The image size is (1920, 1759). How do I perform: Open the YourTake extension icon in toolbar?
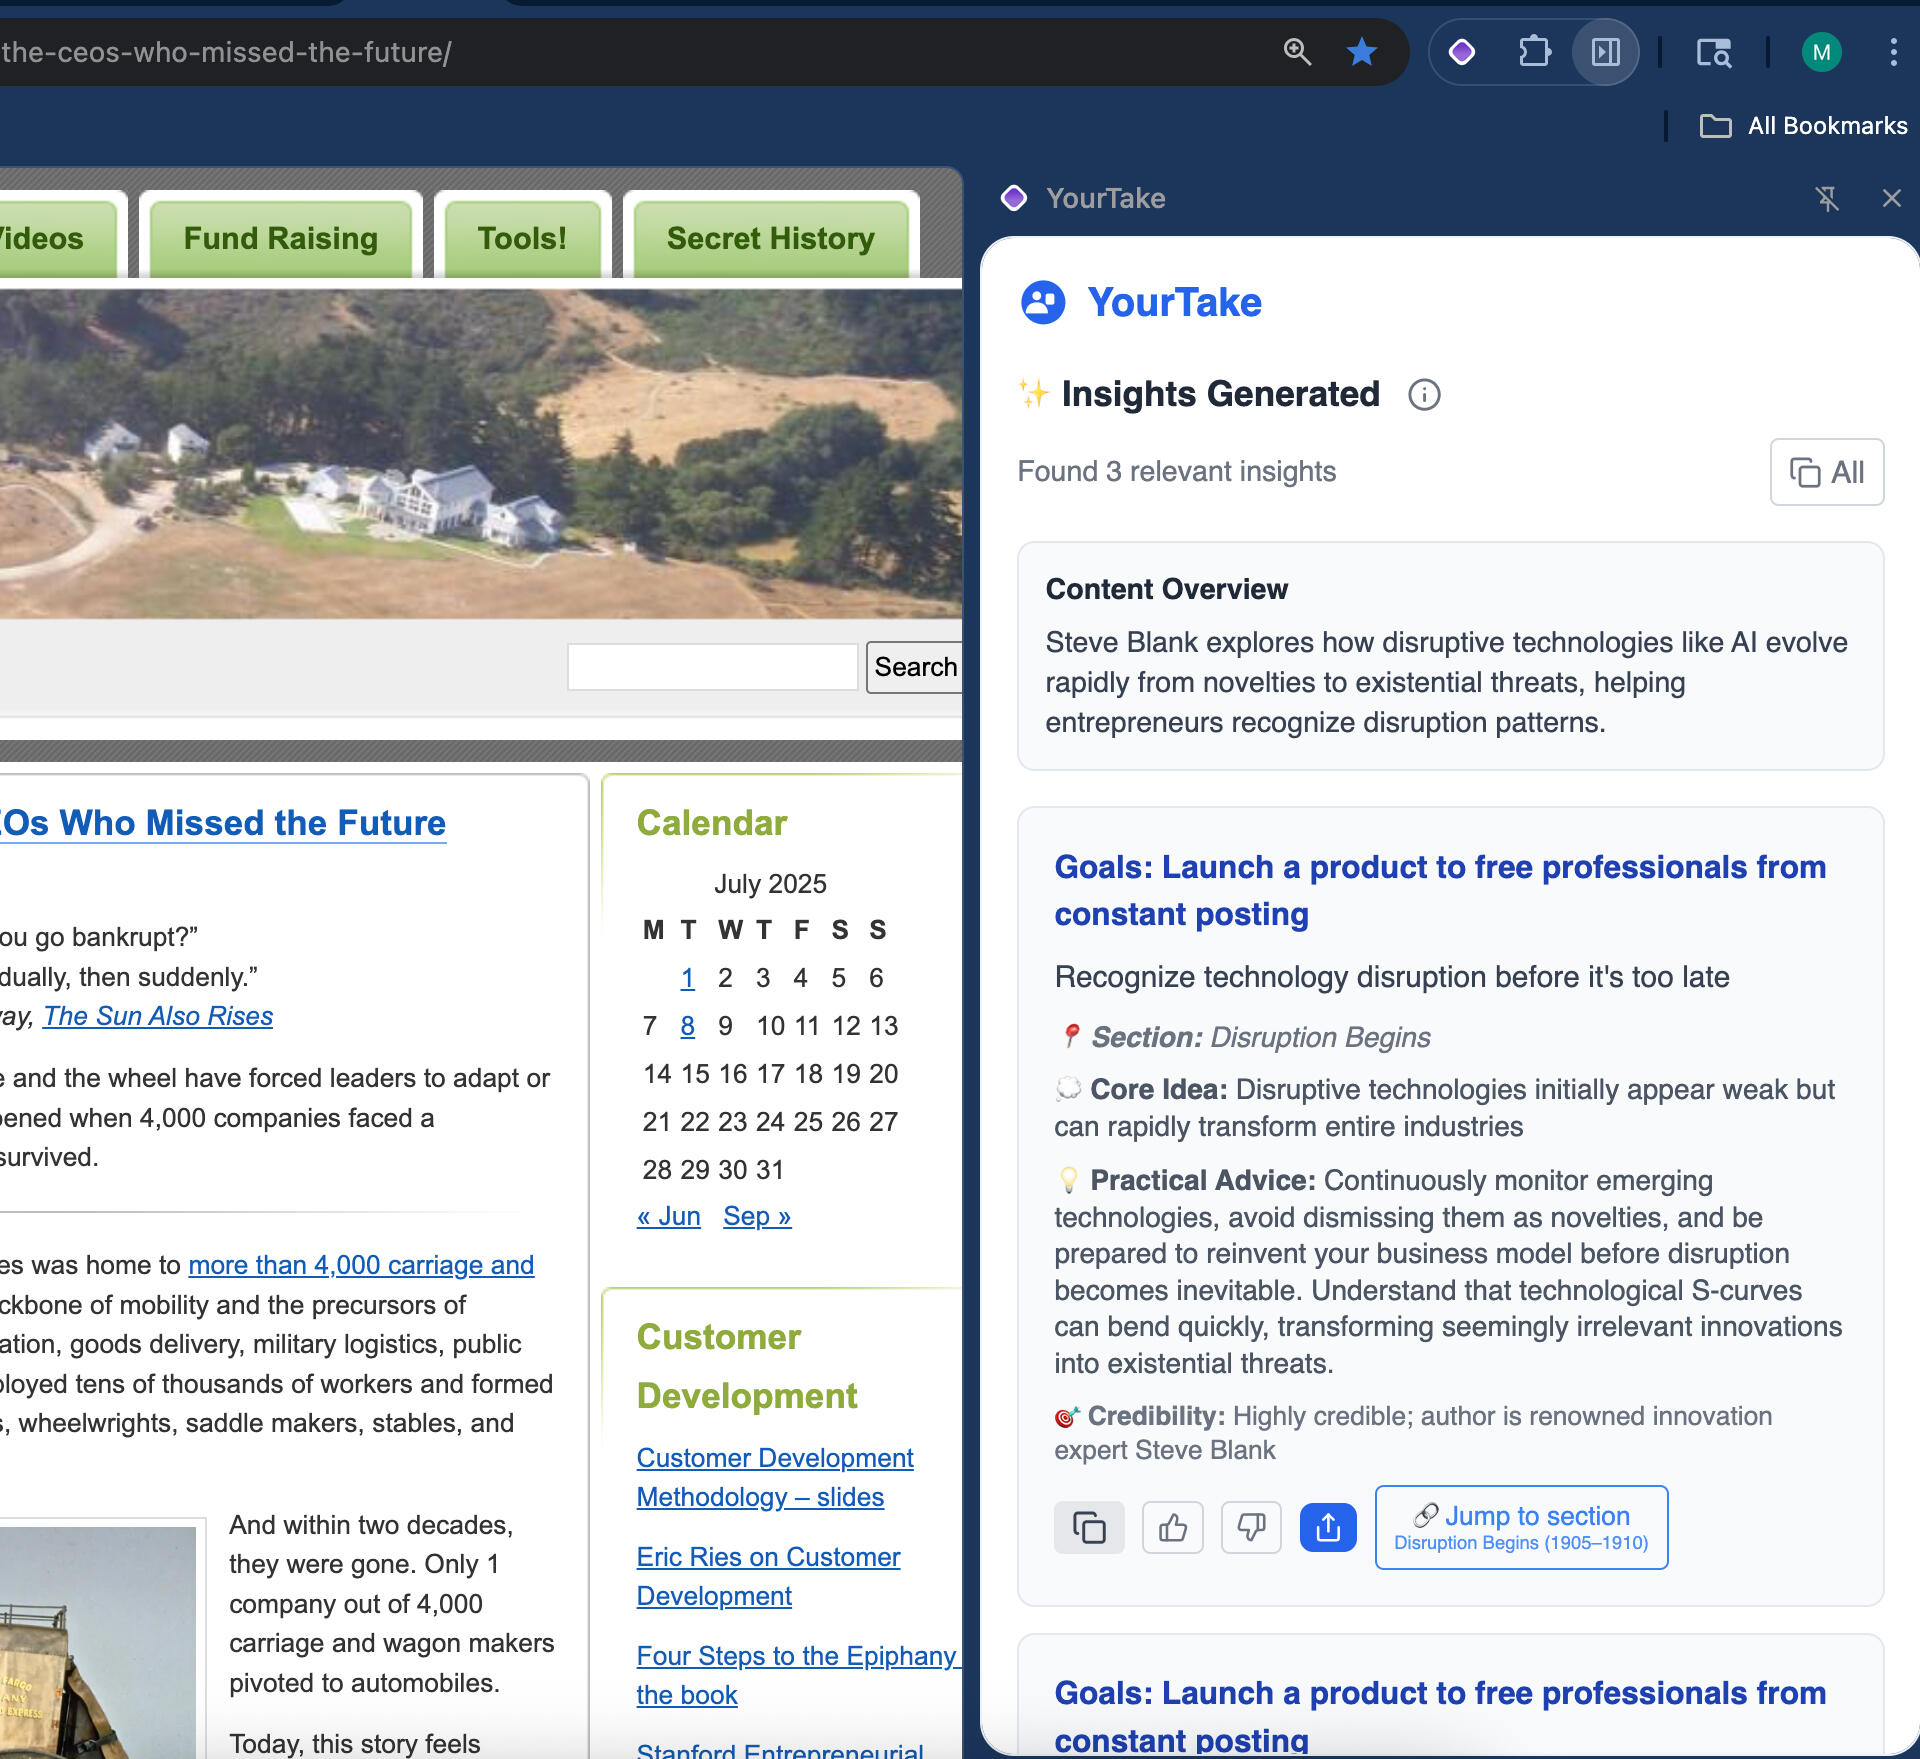pyautogui.click(x=1462, y=52)
